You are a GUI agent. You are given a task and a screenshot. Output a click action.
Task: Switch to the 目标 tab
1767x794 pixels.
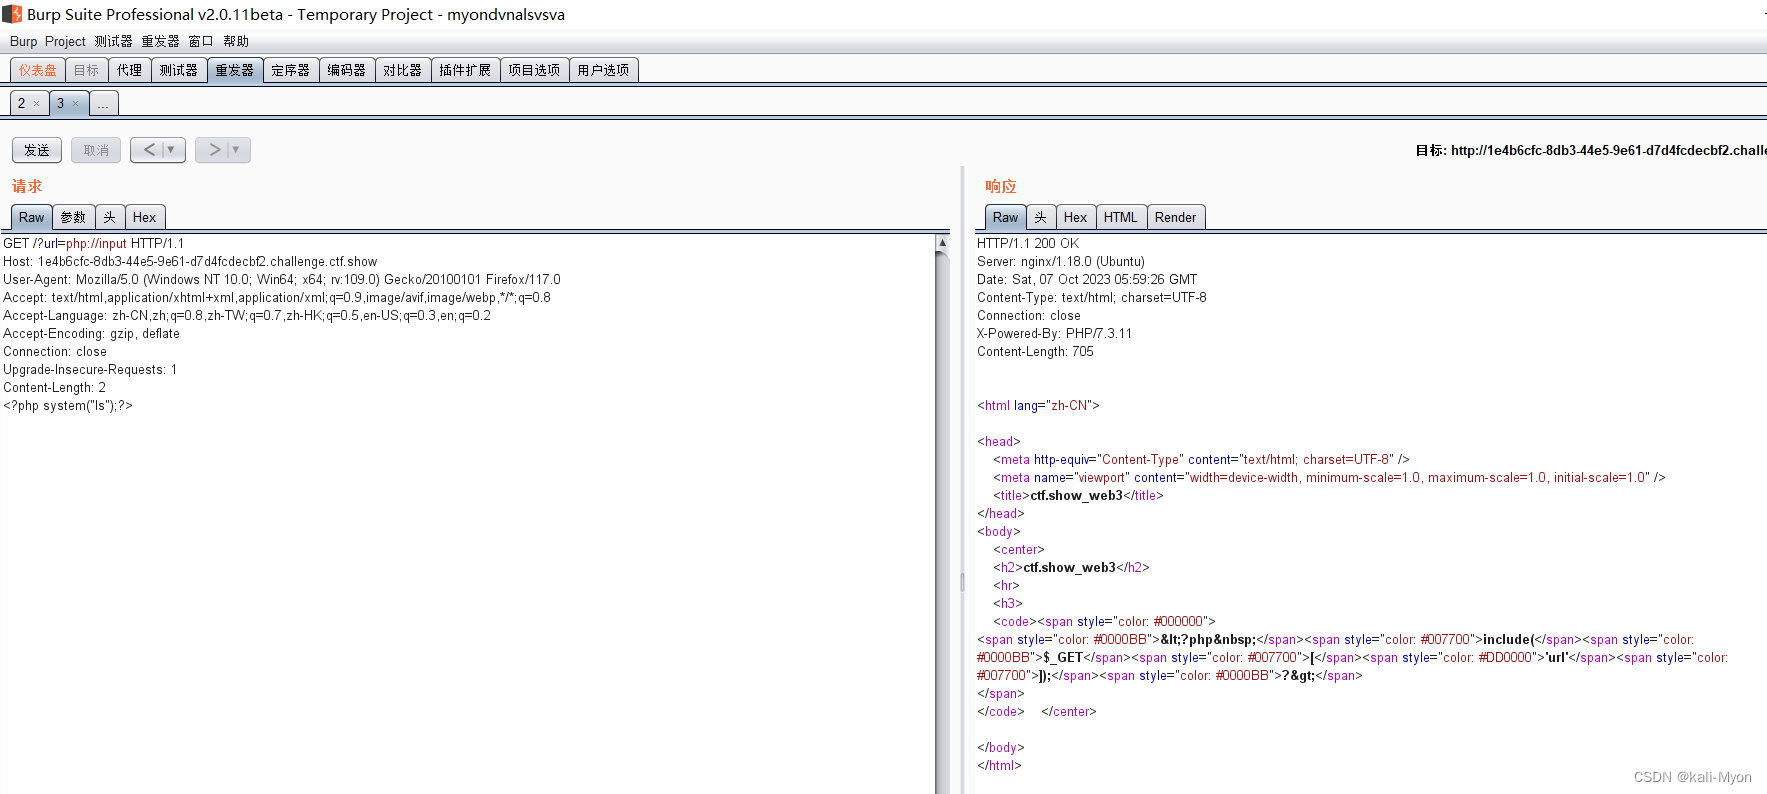pyautogui.click(x=87, y=70)
